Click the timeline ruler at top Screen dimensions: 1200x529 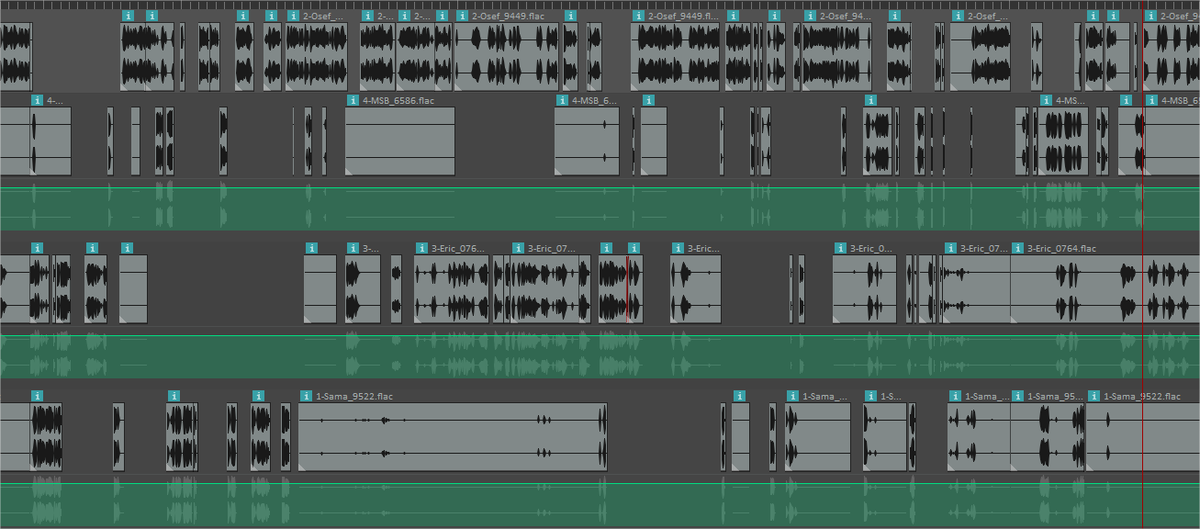pyautogui.click(x=600, y=4)
